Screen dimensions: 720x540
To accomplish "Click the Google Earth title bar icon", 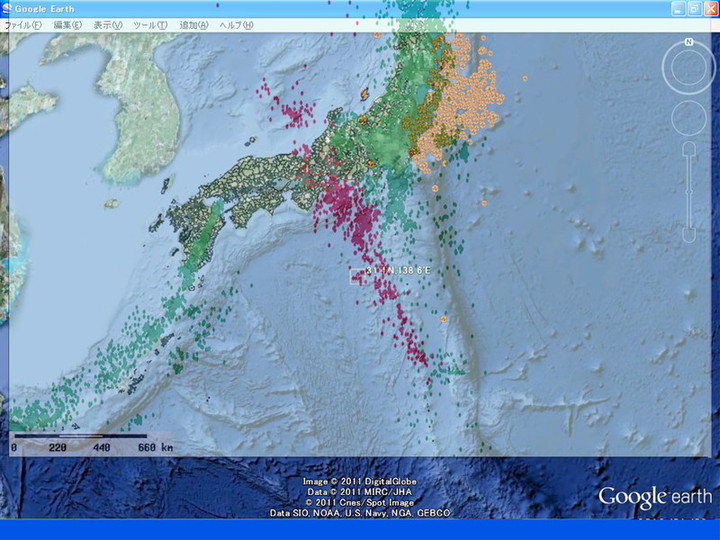I will (x=8, y=8).
